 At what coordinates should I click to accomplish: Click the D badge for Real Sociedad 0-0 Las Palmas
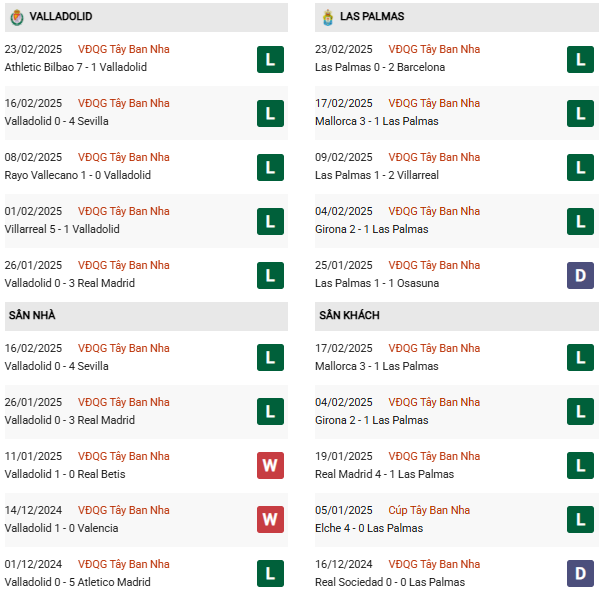(580, 575)
